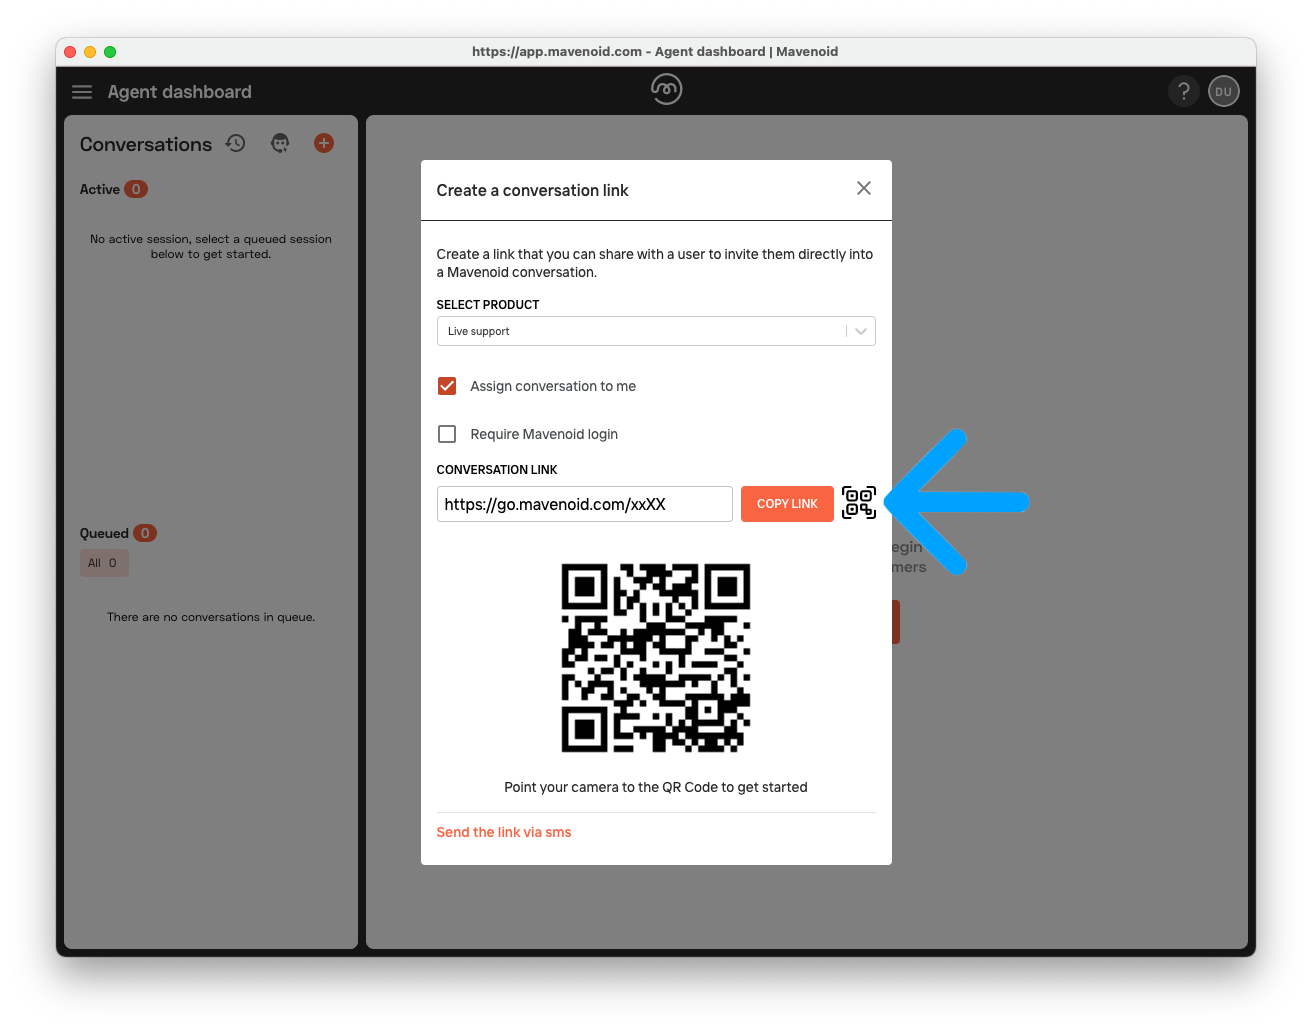Open the help question mark icon

coord(1184,91)
